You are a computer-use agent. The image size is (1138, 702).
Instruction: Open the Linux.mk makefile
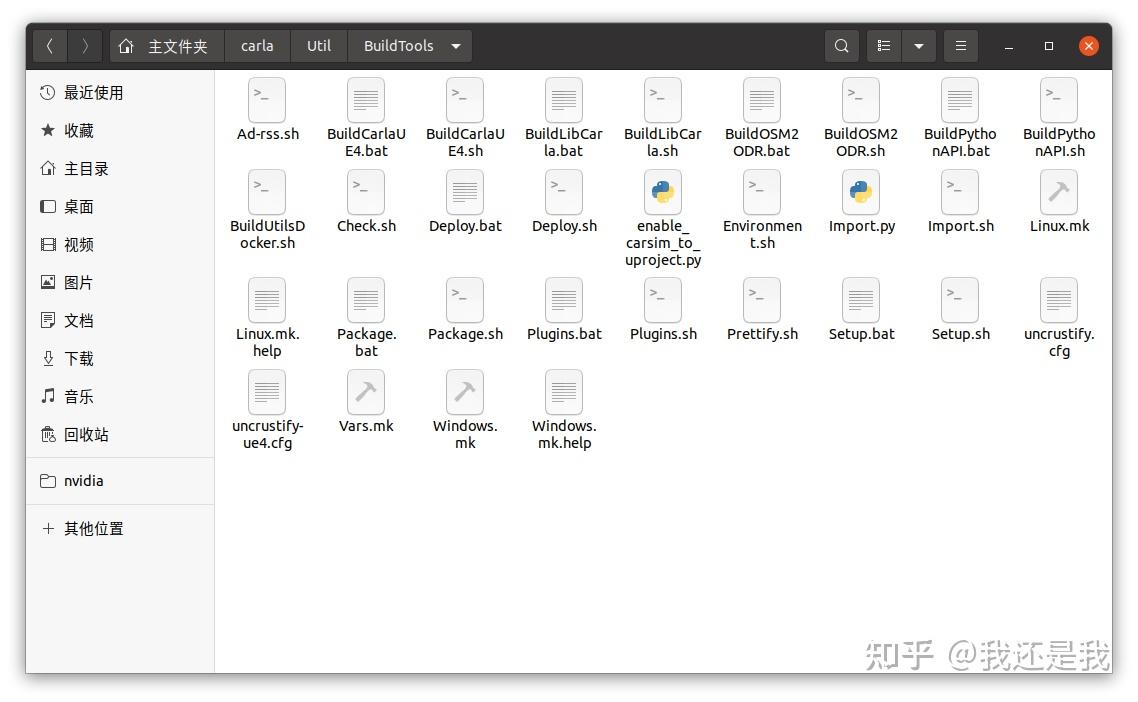point(1058,200)
